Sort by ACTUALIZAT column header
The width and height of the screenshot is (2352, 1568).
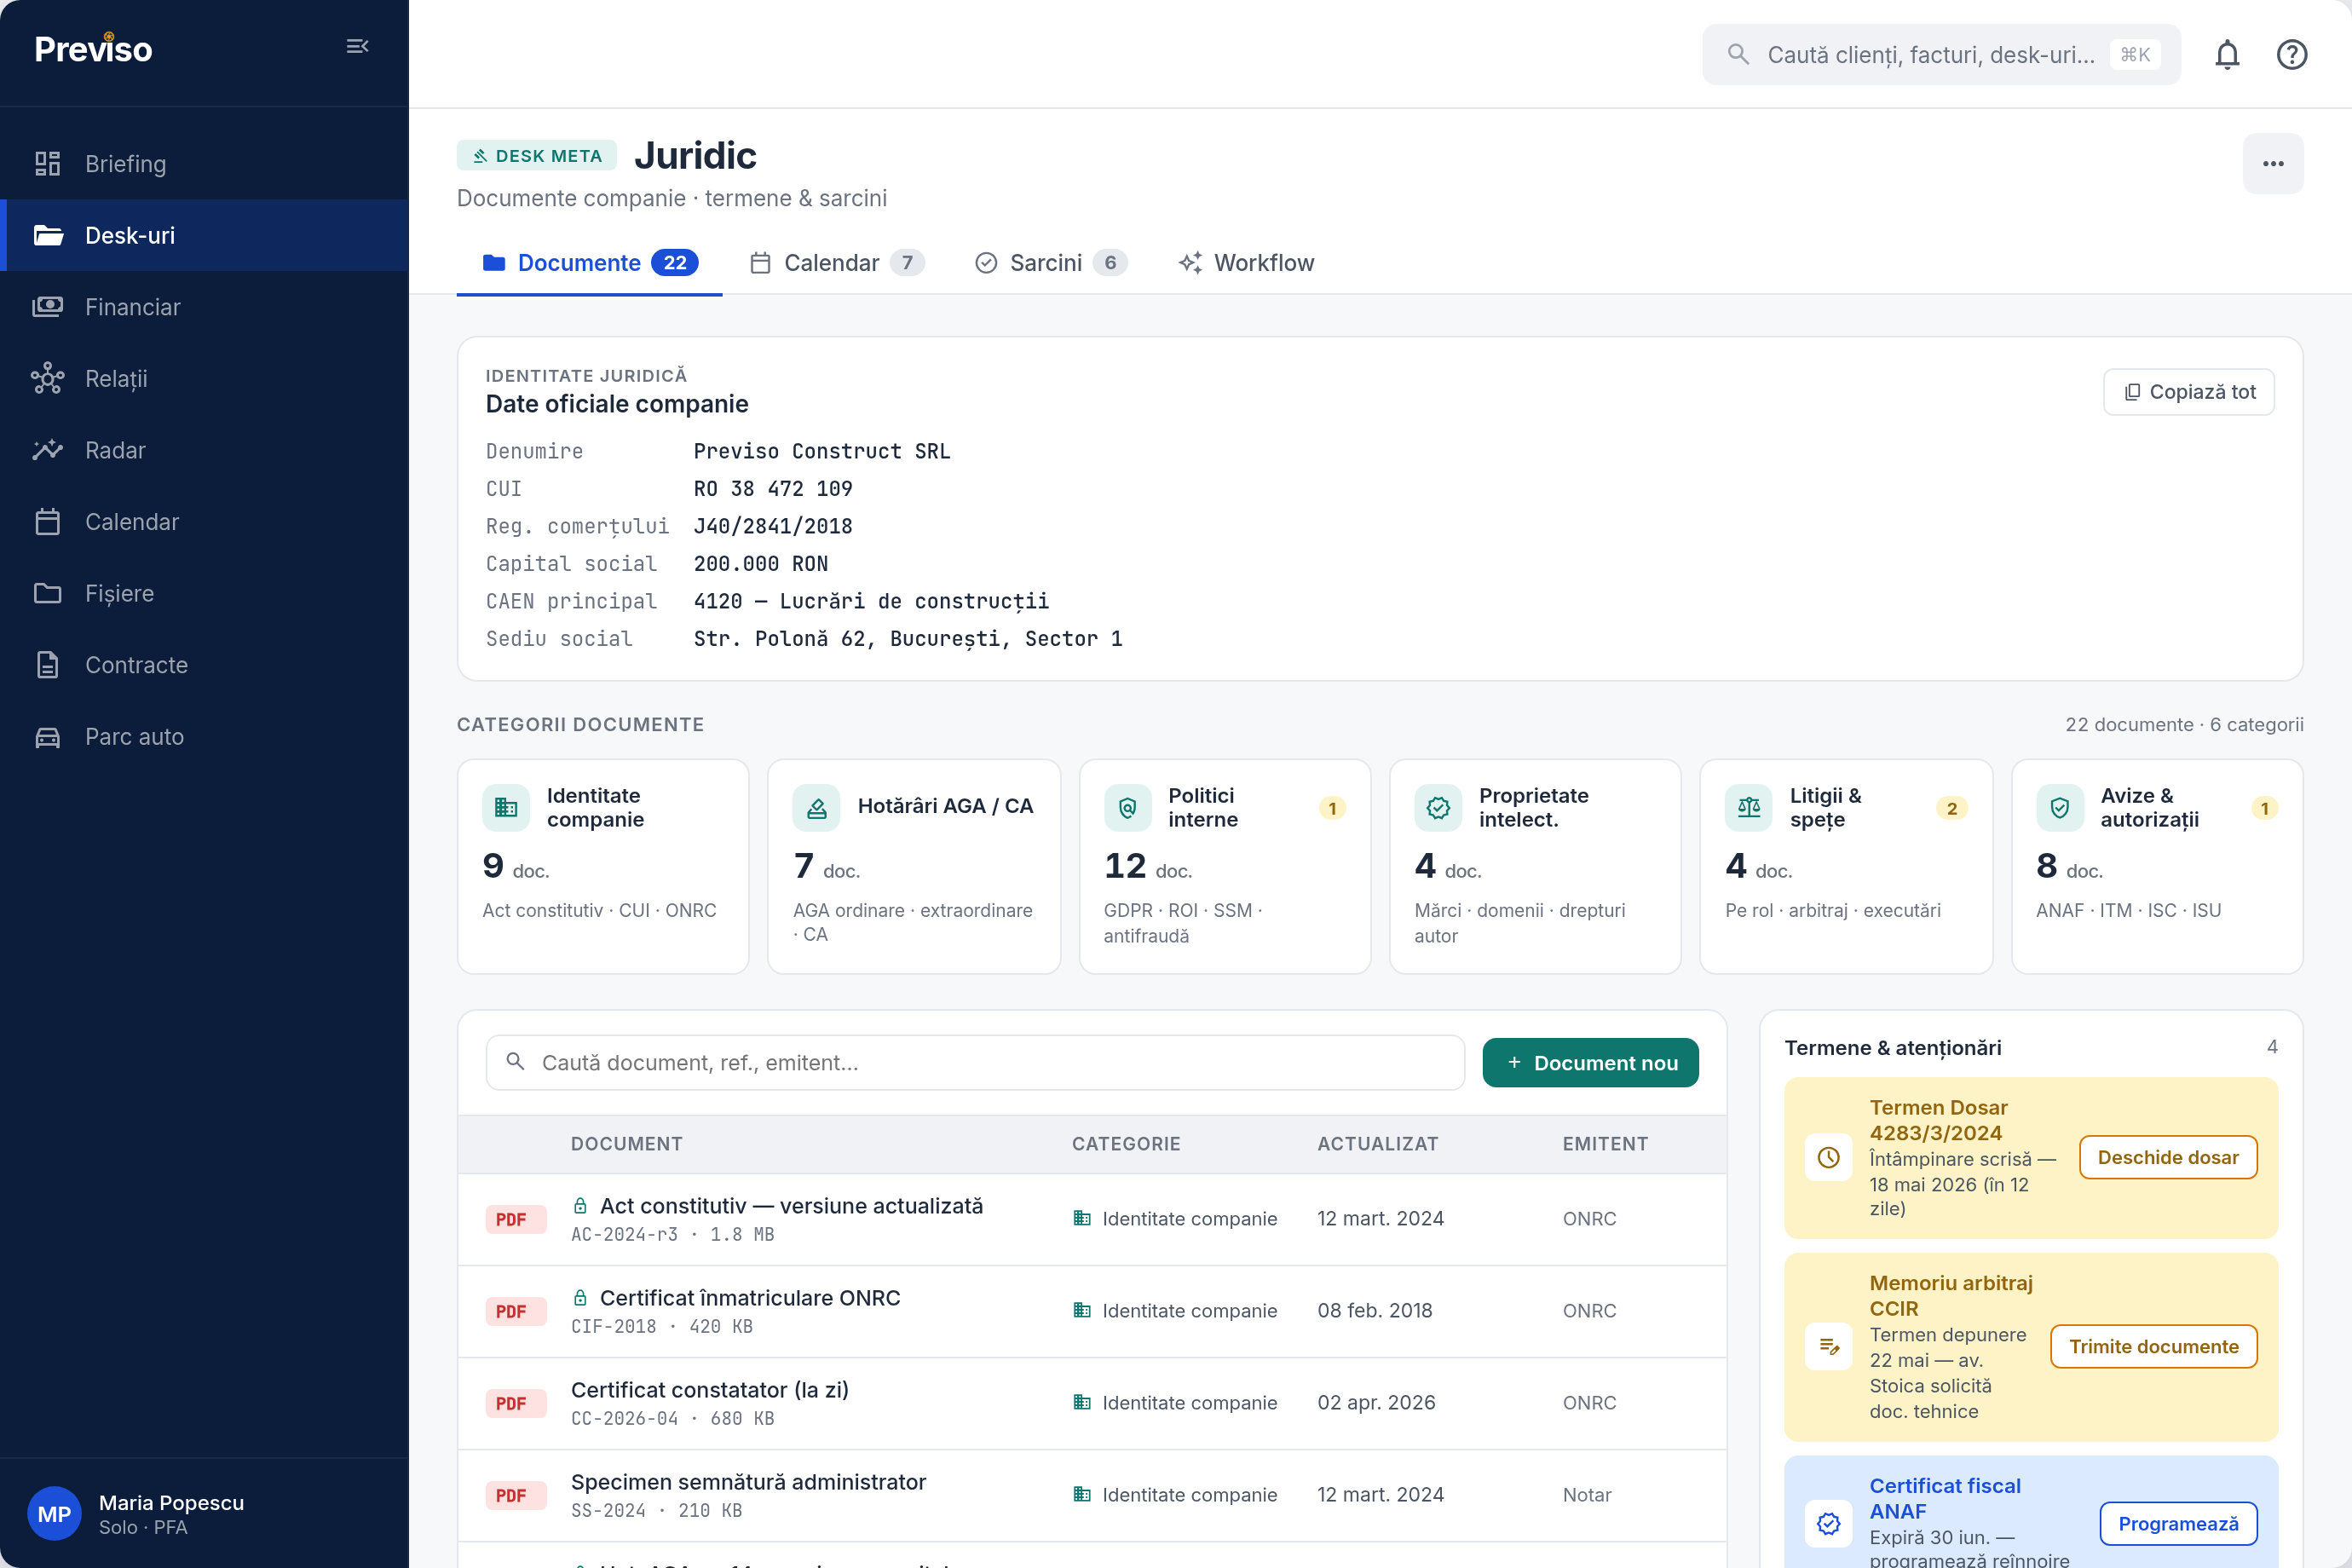tap(1377, 1144)
